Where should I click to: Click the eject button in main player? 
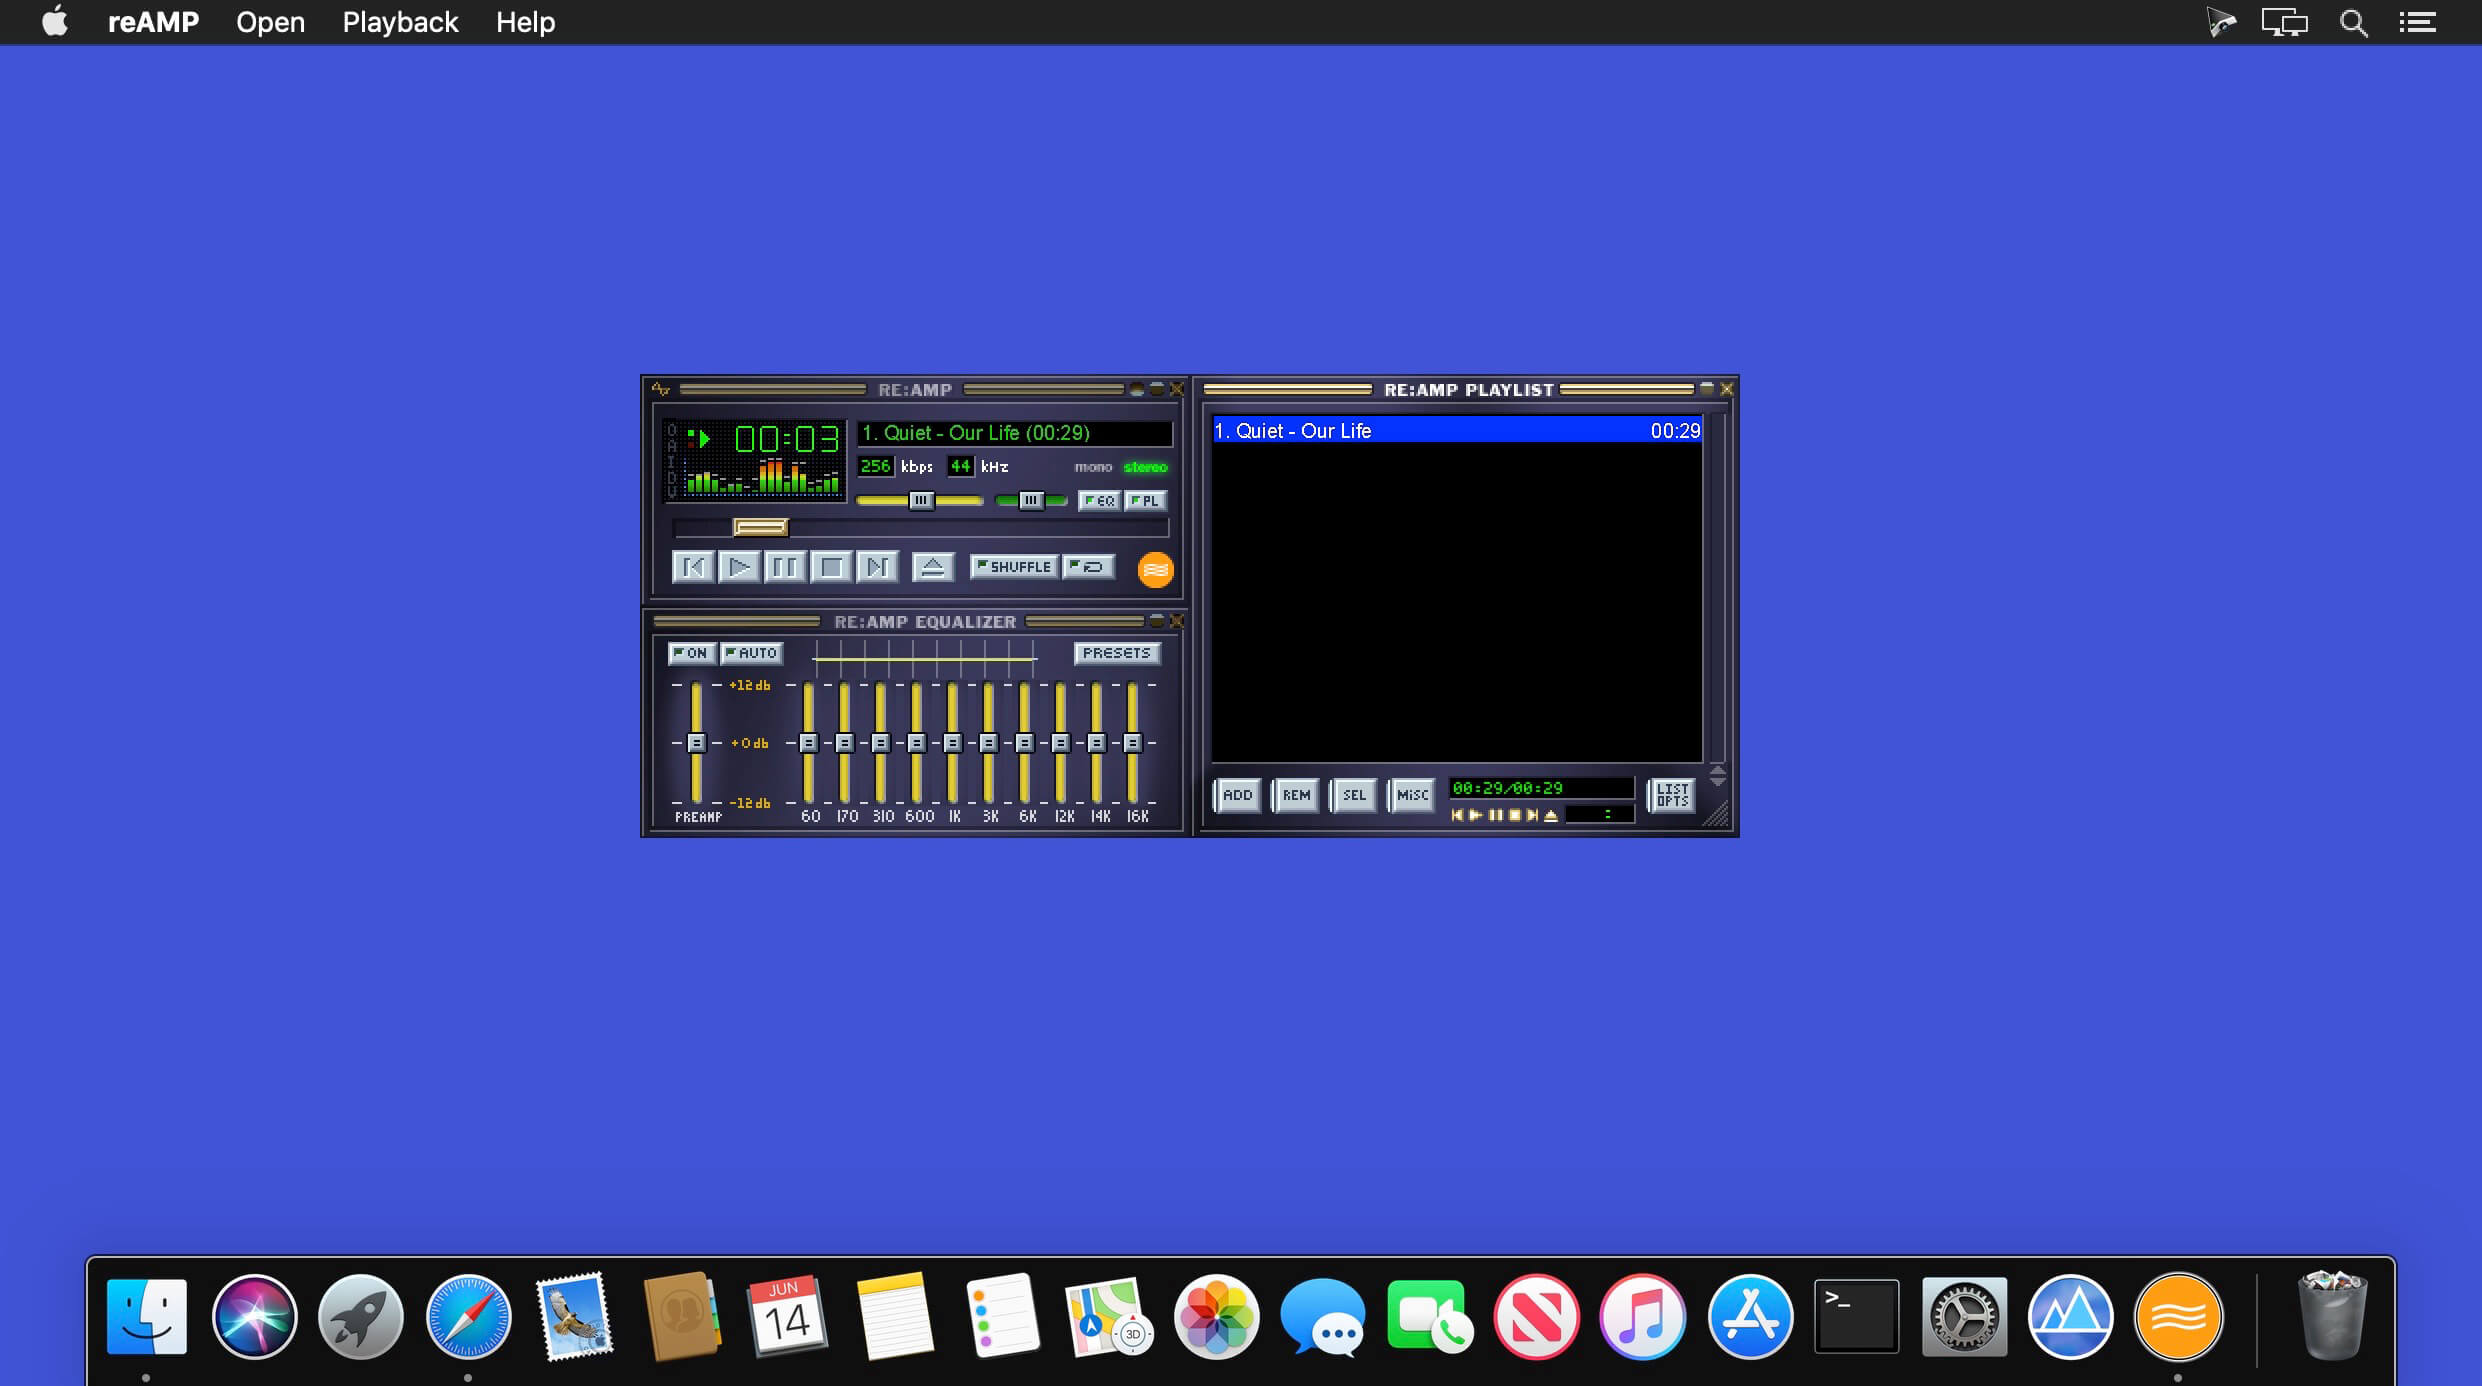point(932,567)
